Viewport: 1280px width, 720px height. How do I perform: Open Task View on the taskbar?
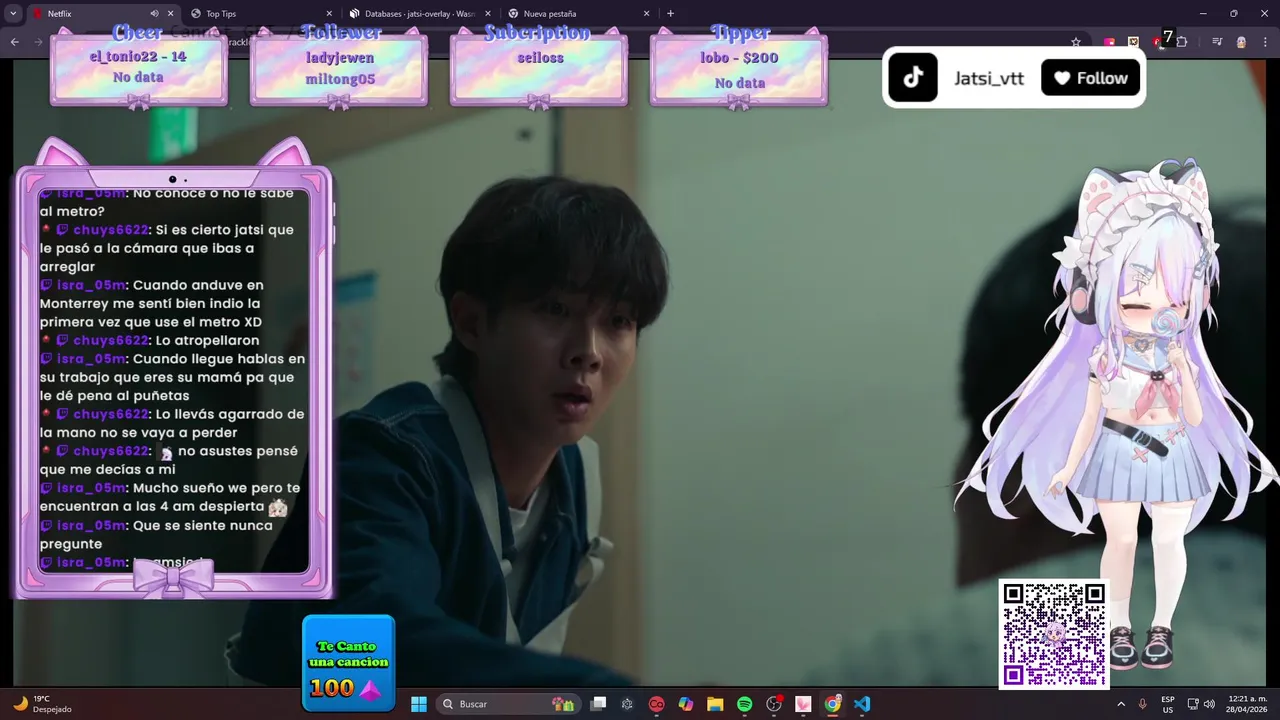point(598,704)
